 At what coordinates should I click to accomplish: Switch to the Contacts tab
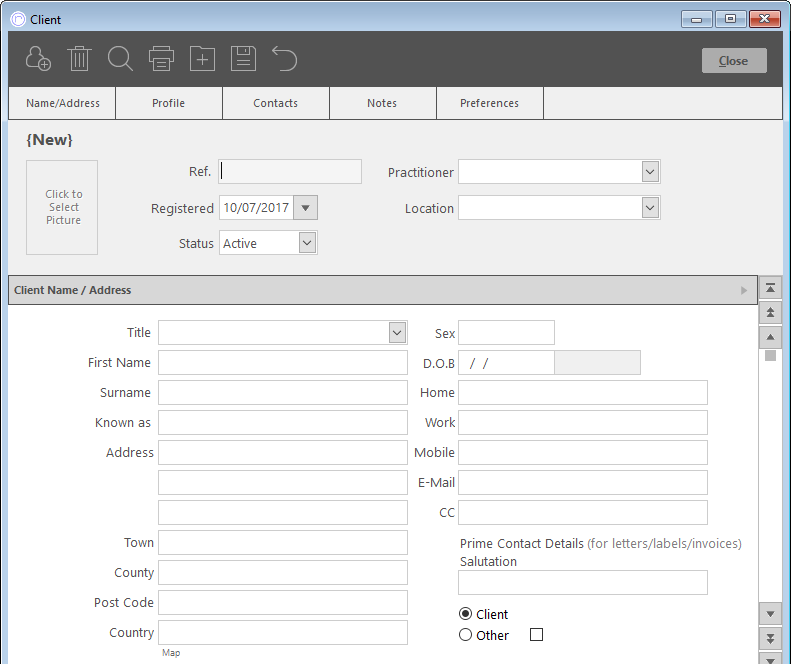[275, 103]
